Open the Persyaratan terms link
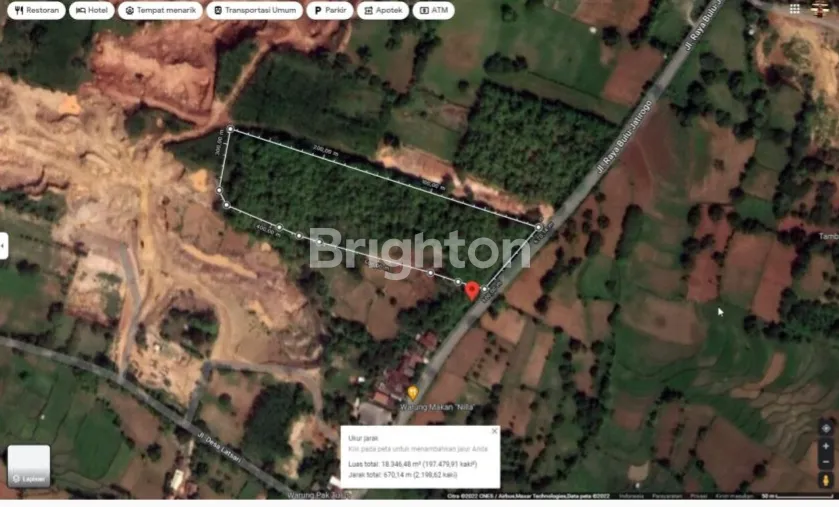The image size is (839, 507). (666, 496)
